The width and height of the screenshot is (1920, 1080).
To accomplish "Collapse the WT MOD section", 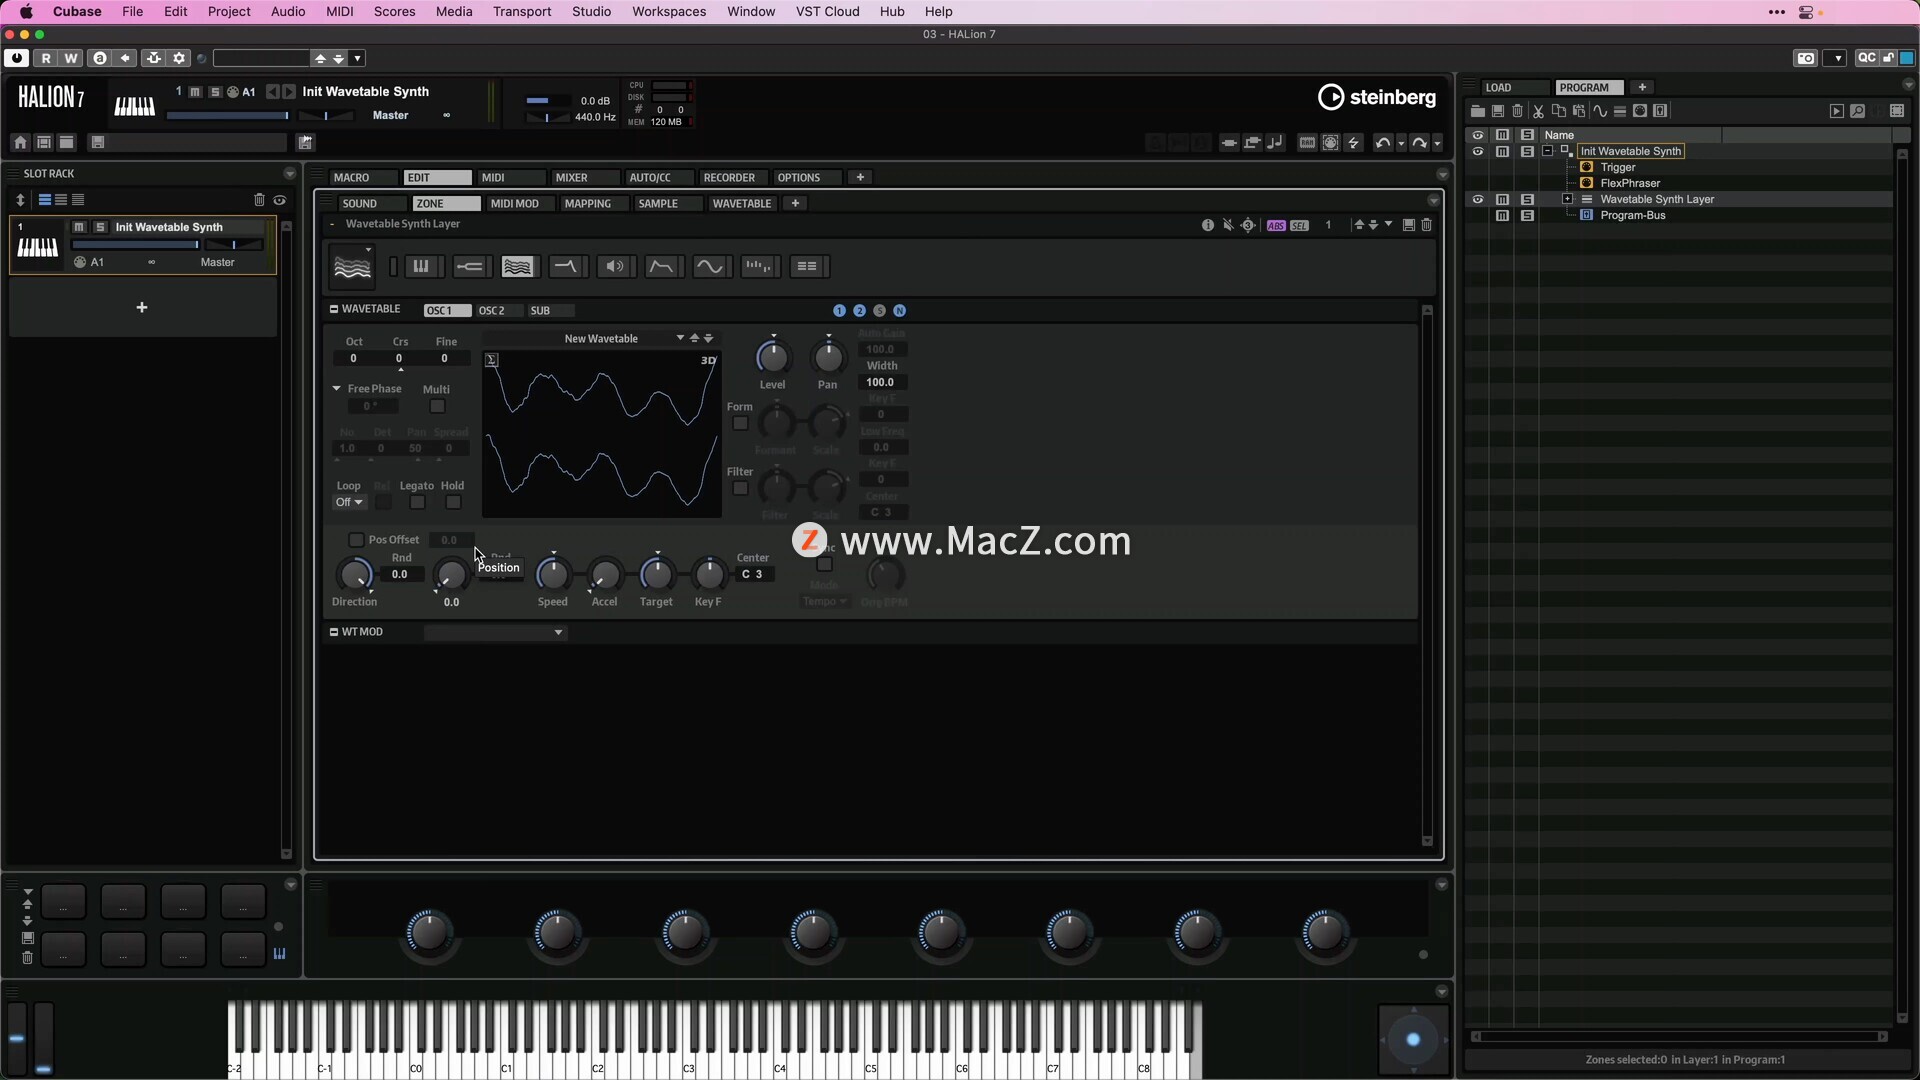I will pos(334,632).
